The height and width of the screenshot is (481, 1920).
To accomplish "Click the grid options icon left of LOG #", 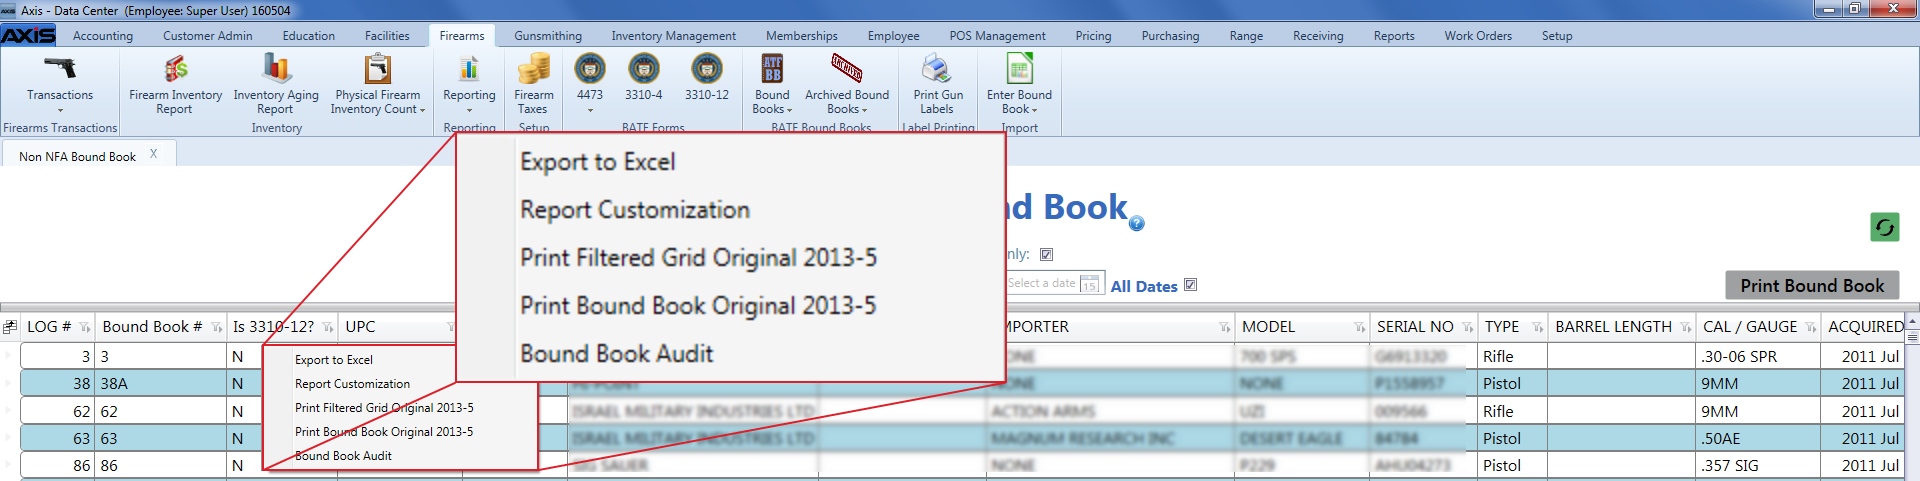I will pyautogui.click(x=10, y=327).
